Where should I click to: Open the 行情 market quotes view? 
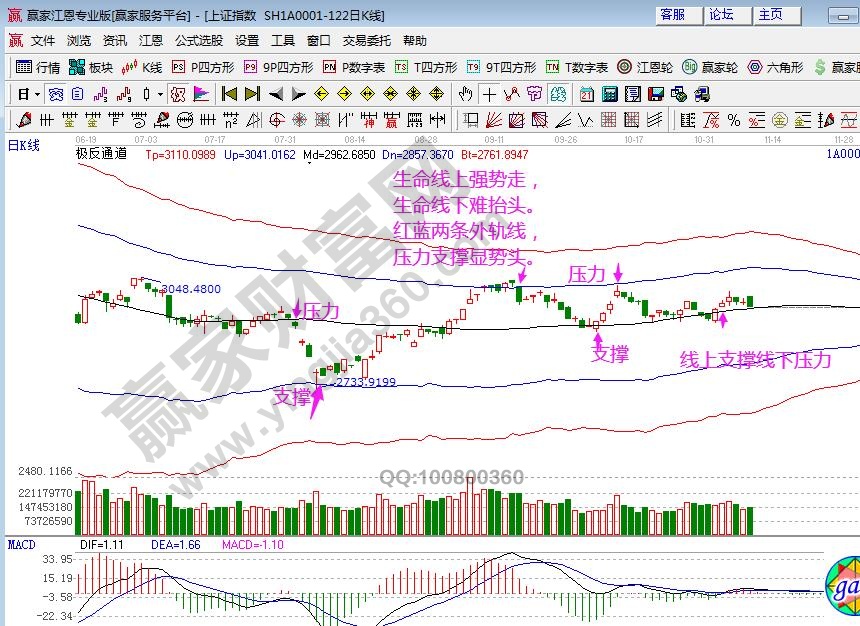click(38, 67)
